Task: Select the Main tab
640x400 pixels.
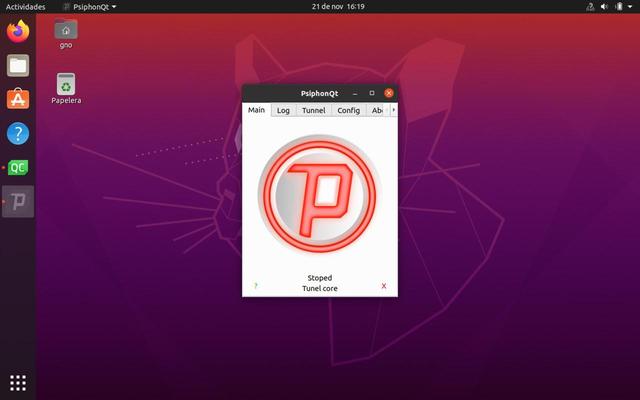Action: pyautogui.click(x=256, y=110)
